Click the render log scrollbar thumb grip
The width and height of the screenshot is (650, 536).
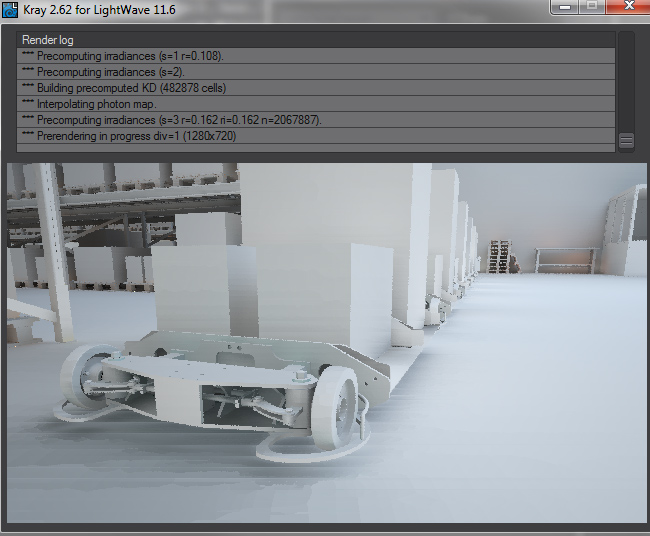click(626, 141)
